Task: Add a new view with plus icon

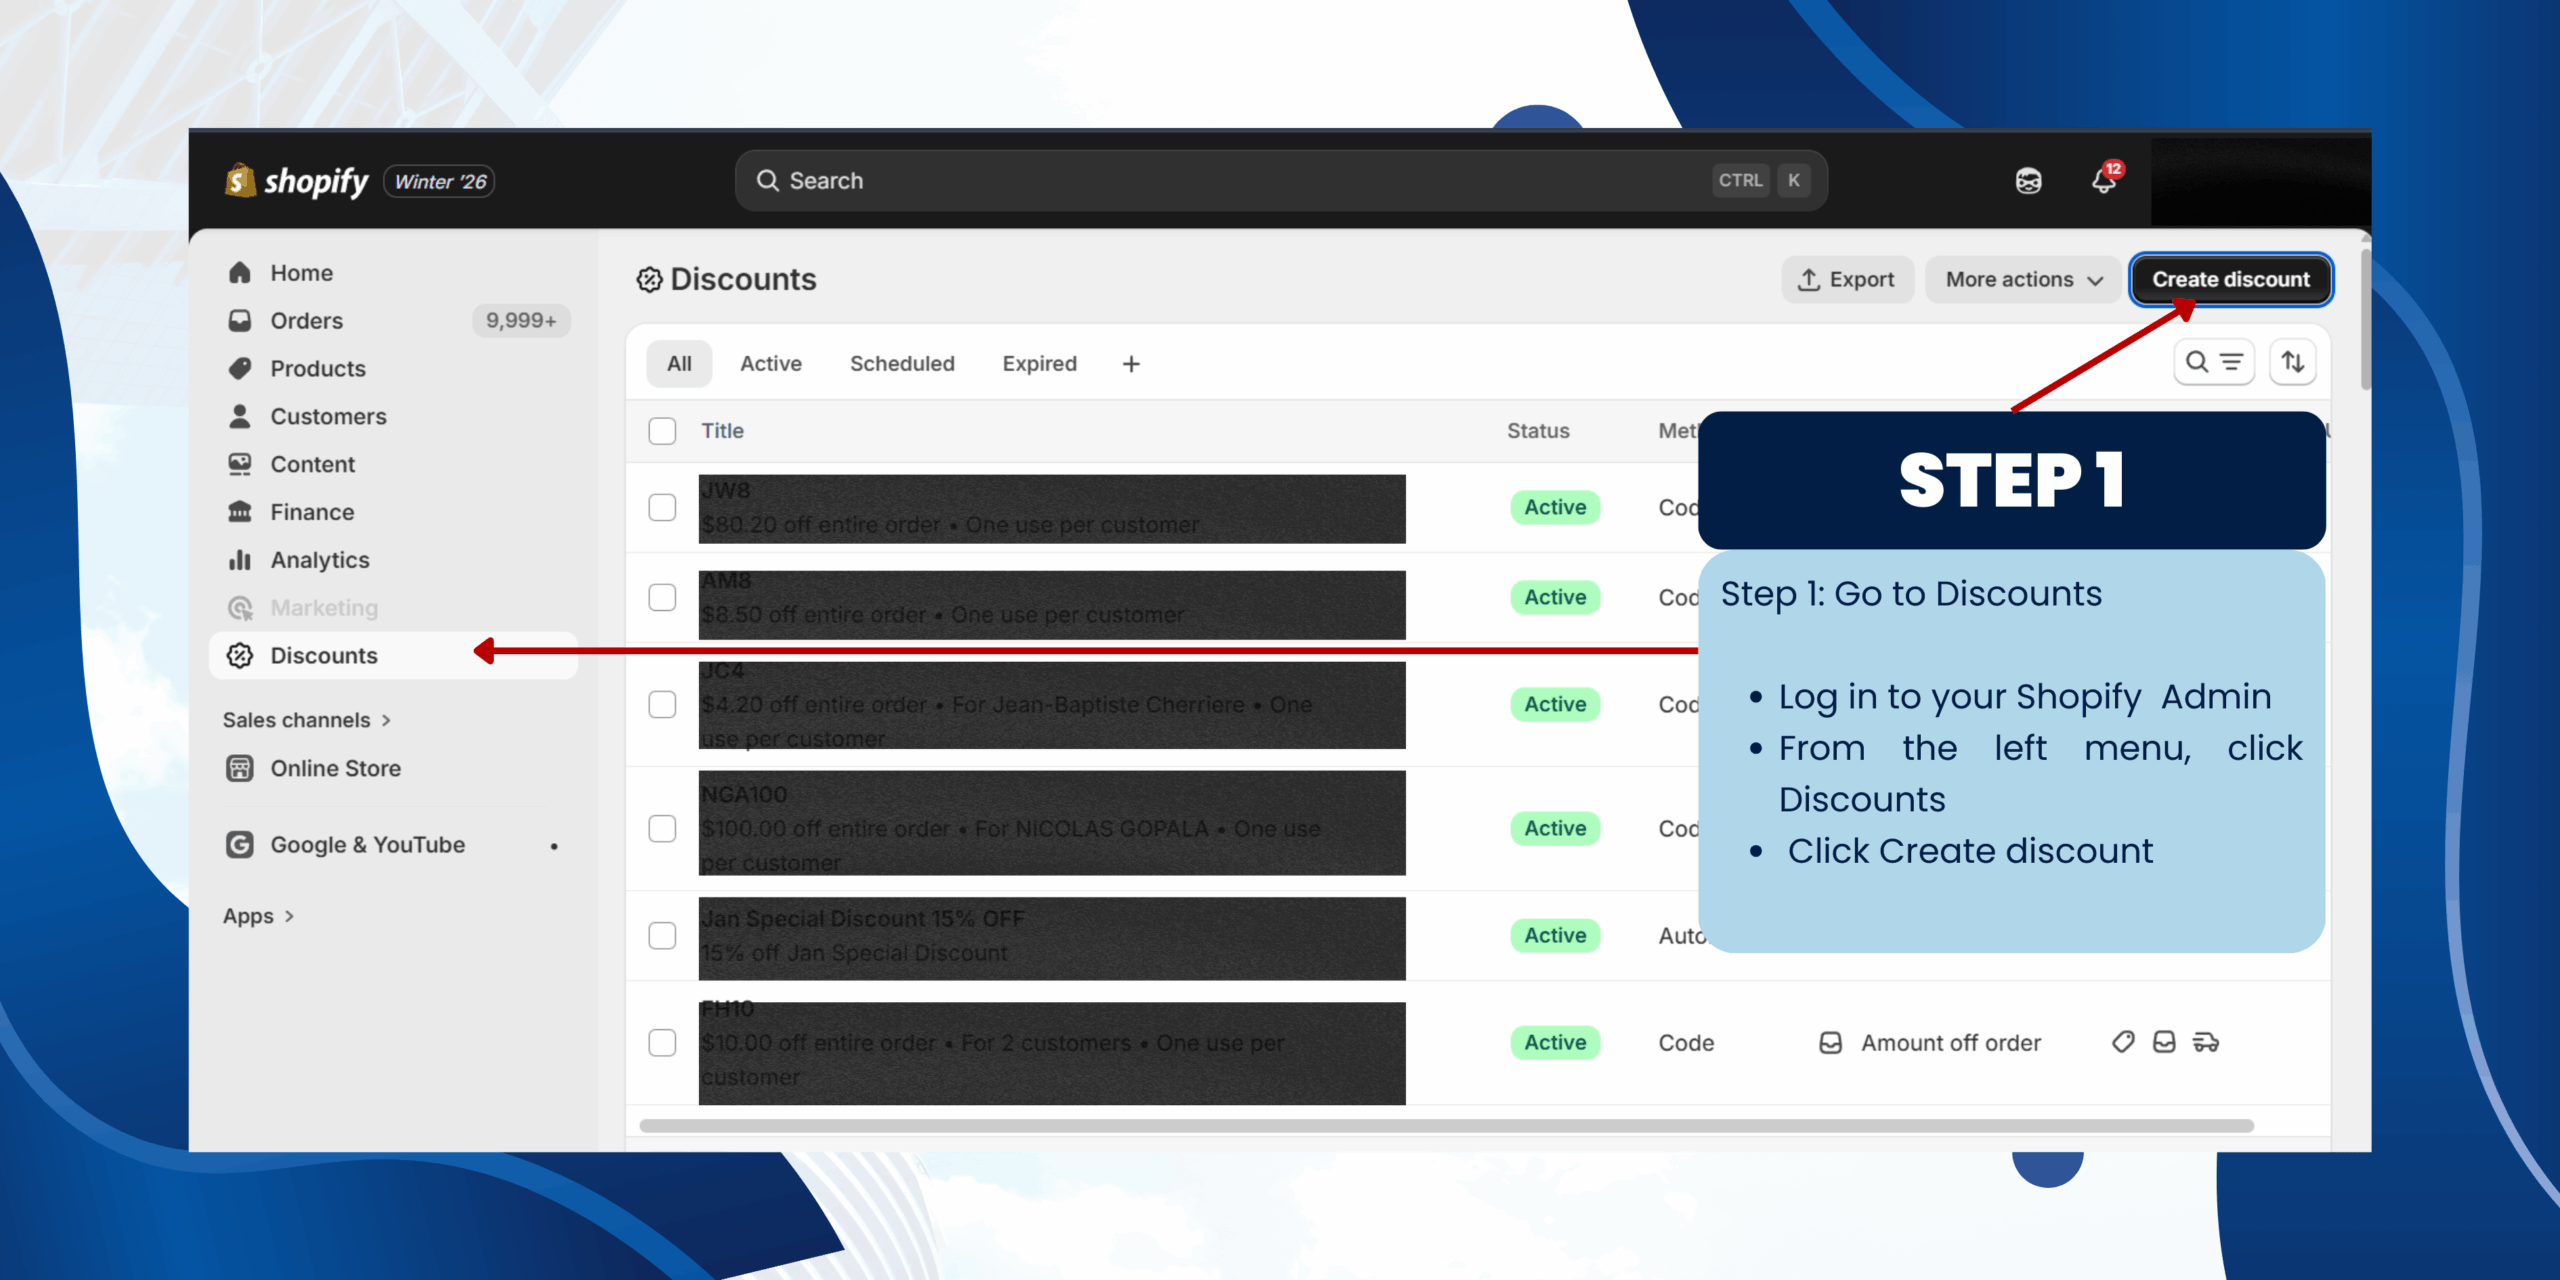Action: (1131, 364)
